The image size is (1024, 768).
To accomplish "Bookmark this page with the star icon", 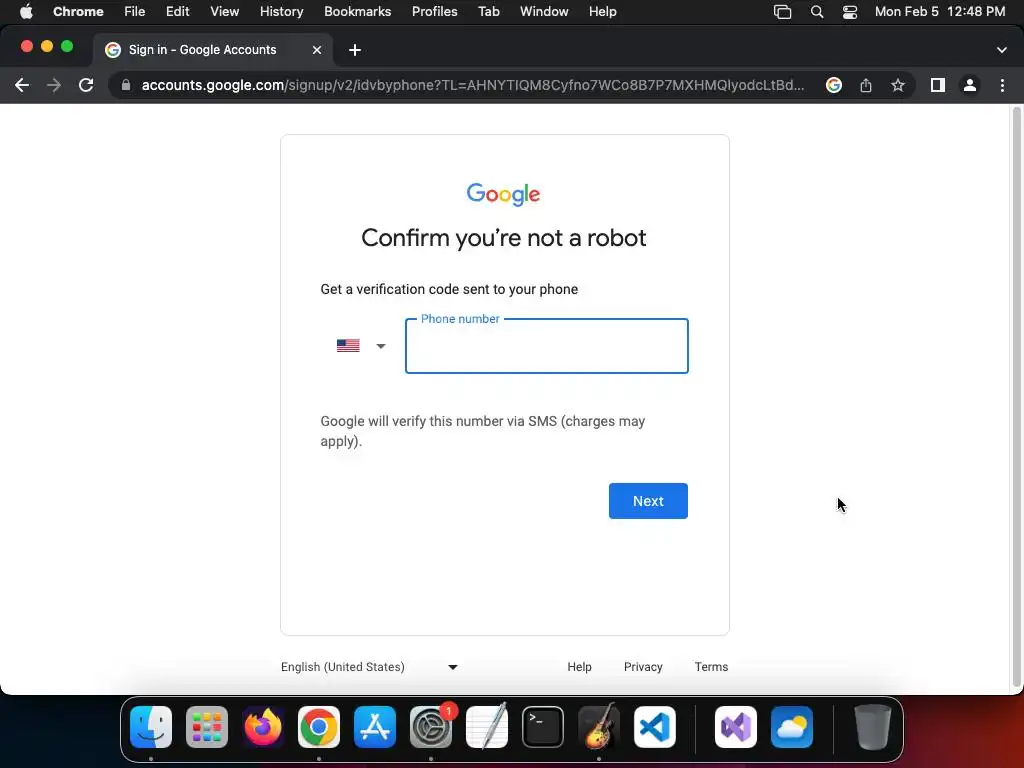I will 898,85.
